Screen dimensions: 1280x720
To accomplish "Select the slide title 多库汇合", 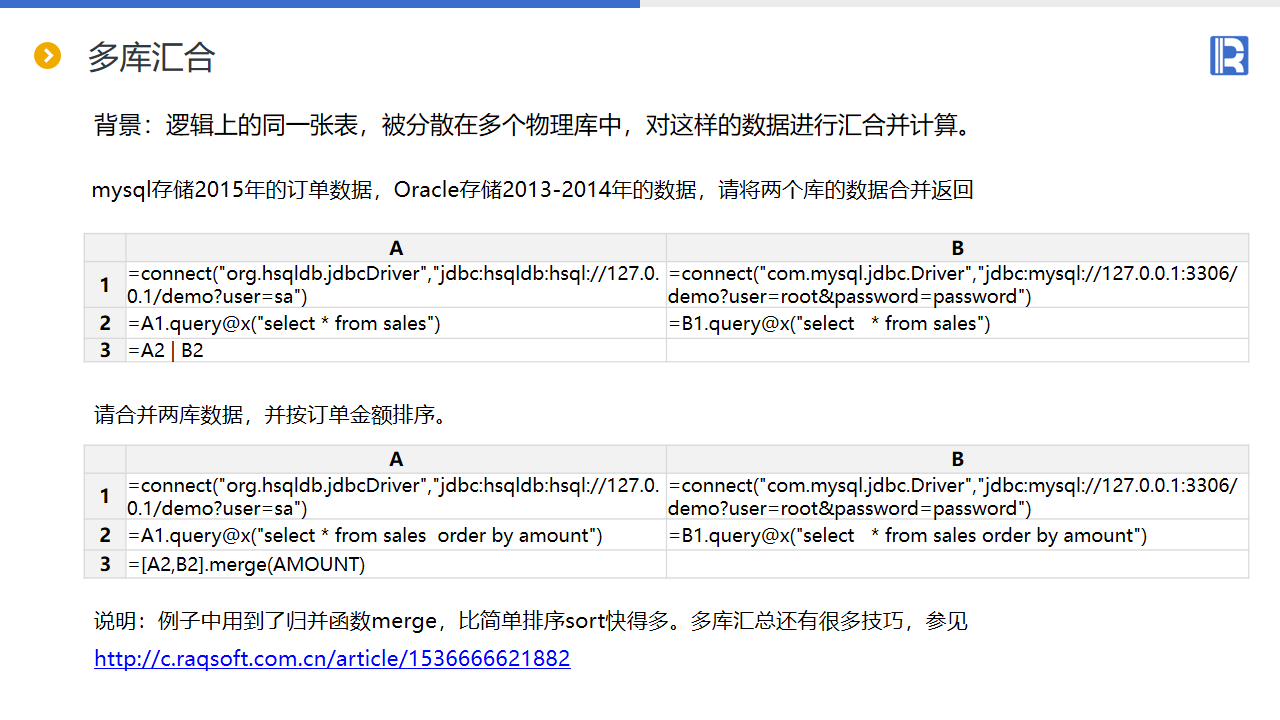I will point(151,57).
